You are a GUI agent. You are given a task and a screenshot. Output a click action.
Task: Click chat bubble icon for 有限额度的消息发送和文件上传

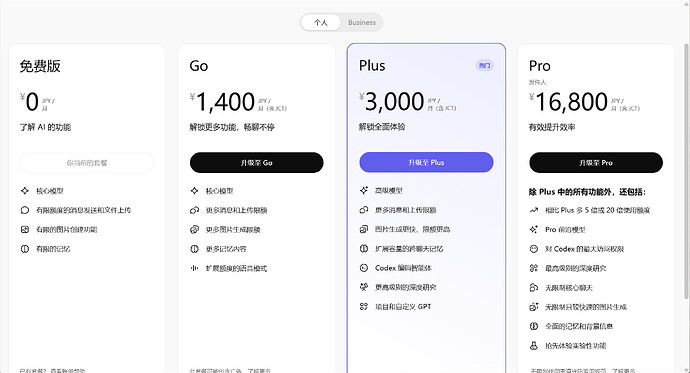tap(25, 210)
